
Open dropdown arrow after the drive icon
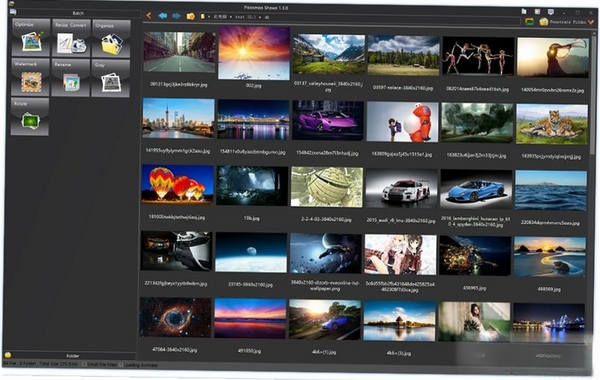coord(209,17)
